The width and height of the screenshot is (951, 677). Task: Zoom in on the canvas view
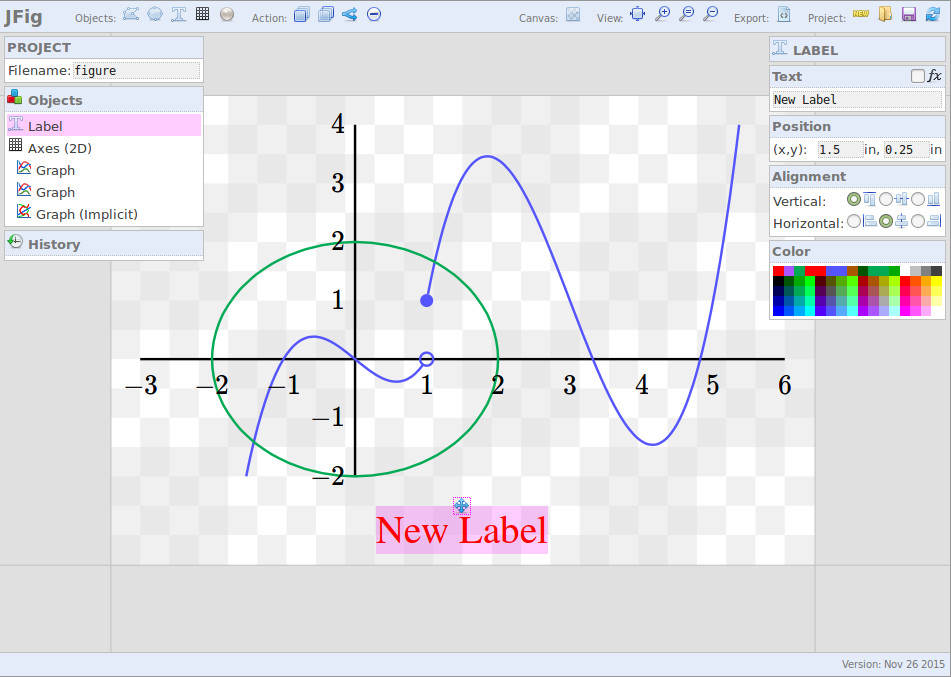(662, 14)
